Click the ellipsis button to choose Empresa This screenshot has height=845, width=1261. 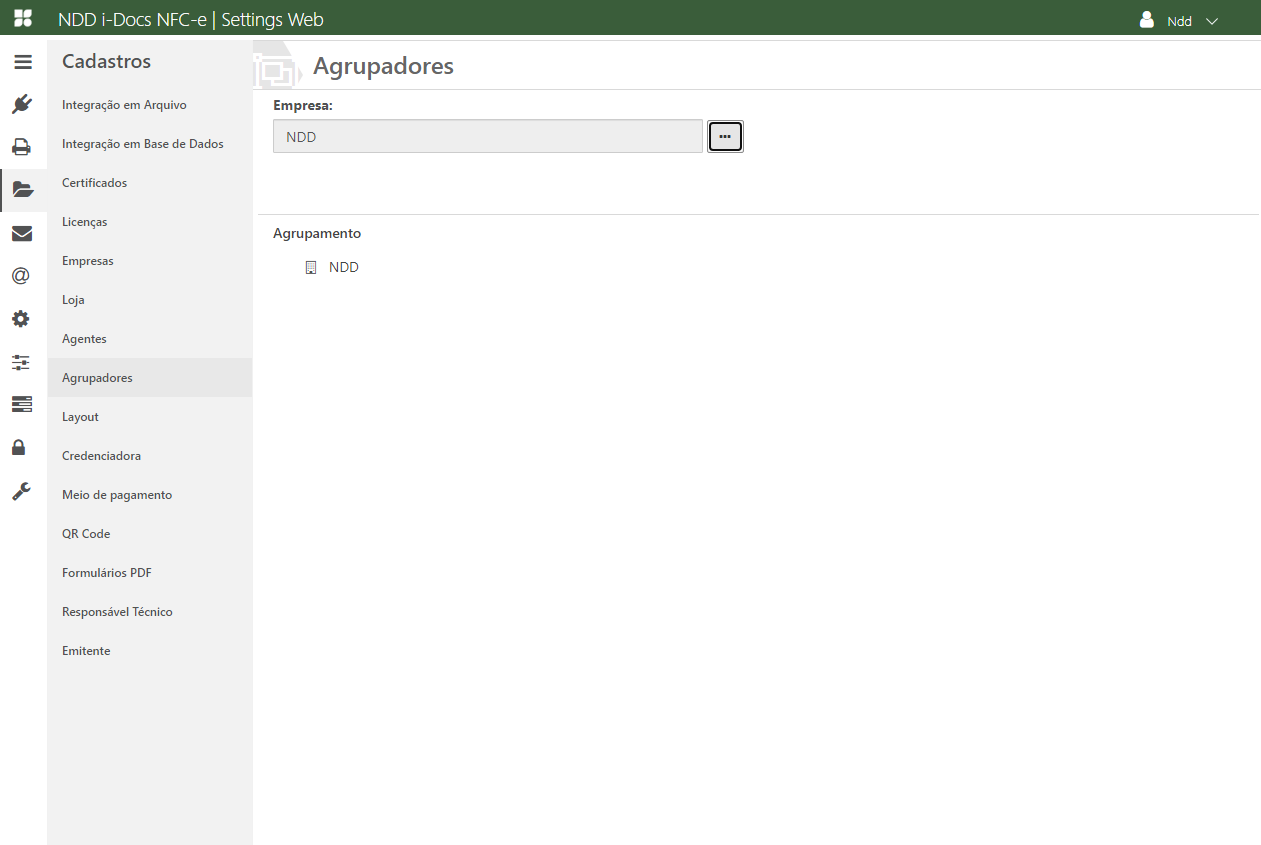click(725, 136)
